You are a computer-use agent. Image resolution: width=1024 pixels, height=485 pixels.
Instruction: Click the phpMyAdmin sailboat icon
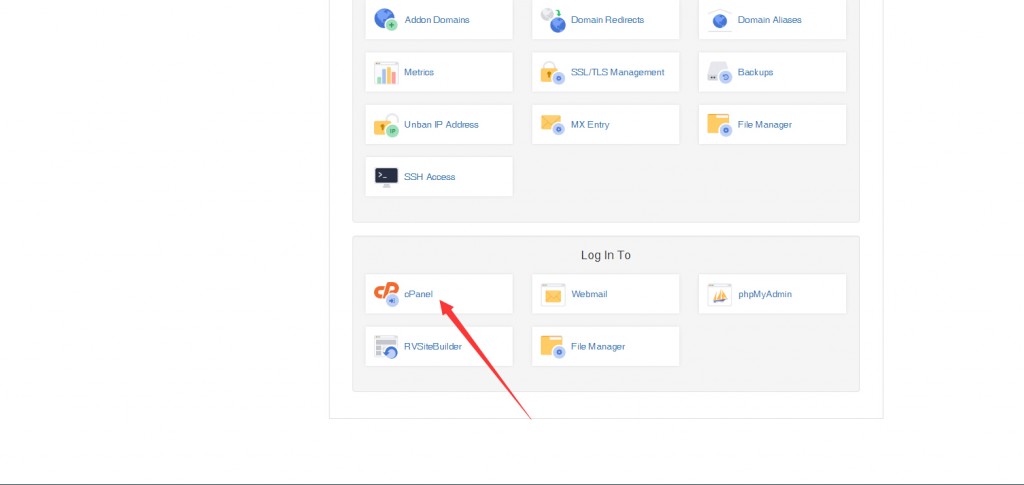click(720, 294)
